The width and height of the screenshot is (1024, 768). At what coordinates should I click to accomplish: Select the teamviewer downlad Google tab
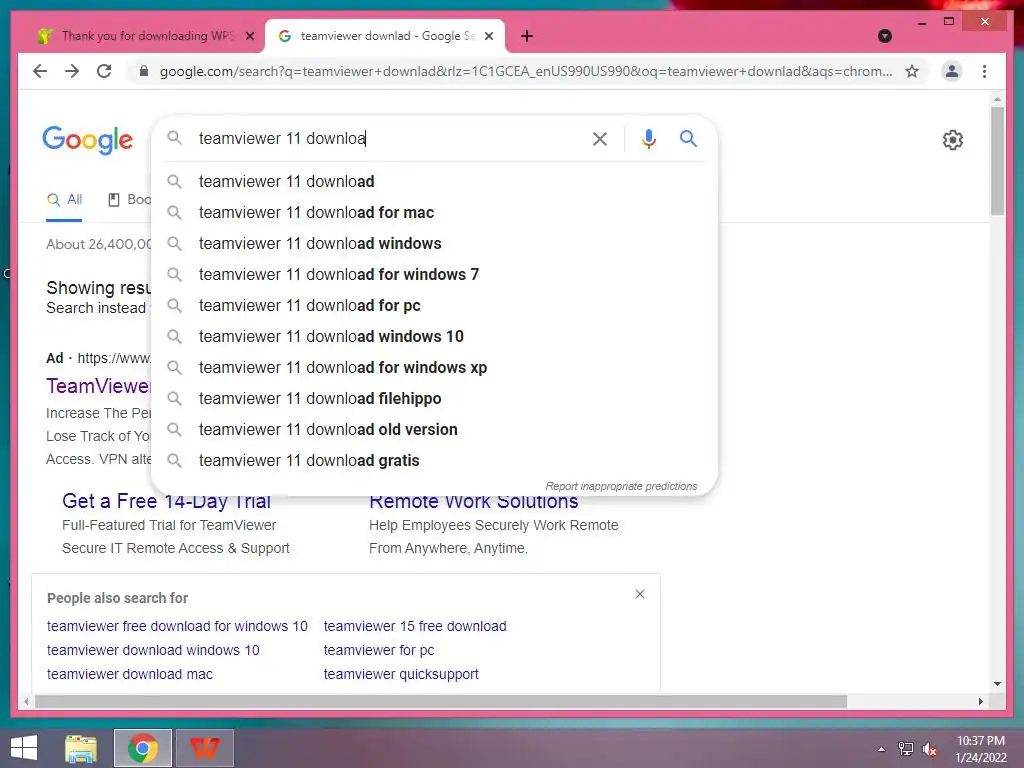[385, 36]
